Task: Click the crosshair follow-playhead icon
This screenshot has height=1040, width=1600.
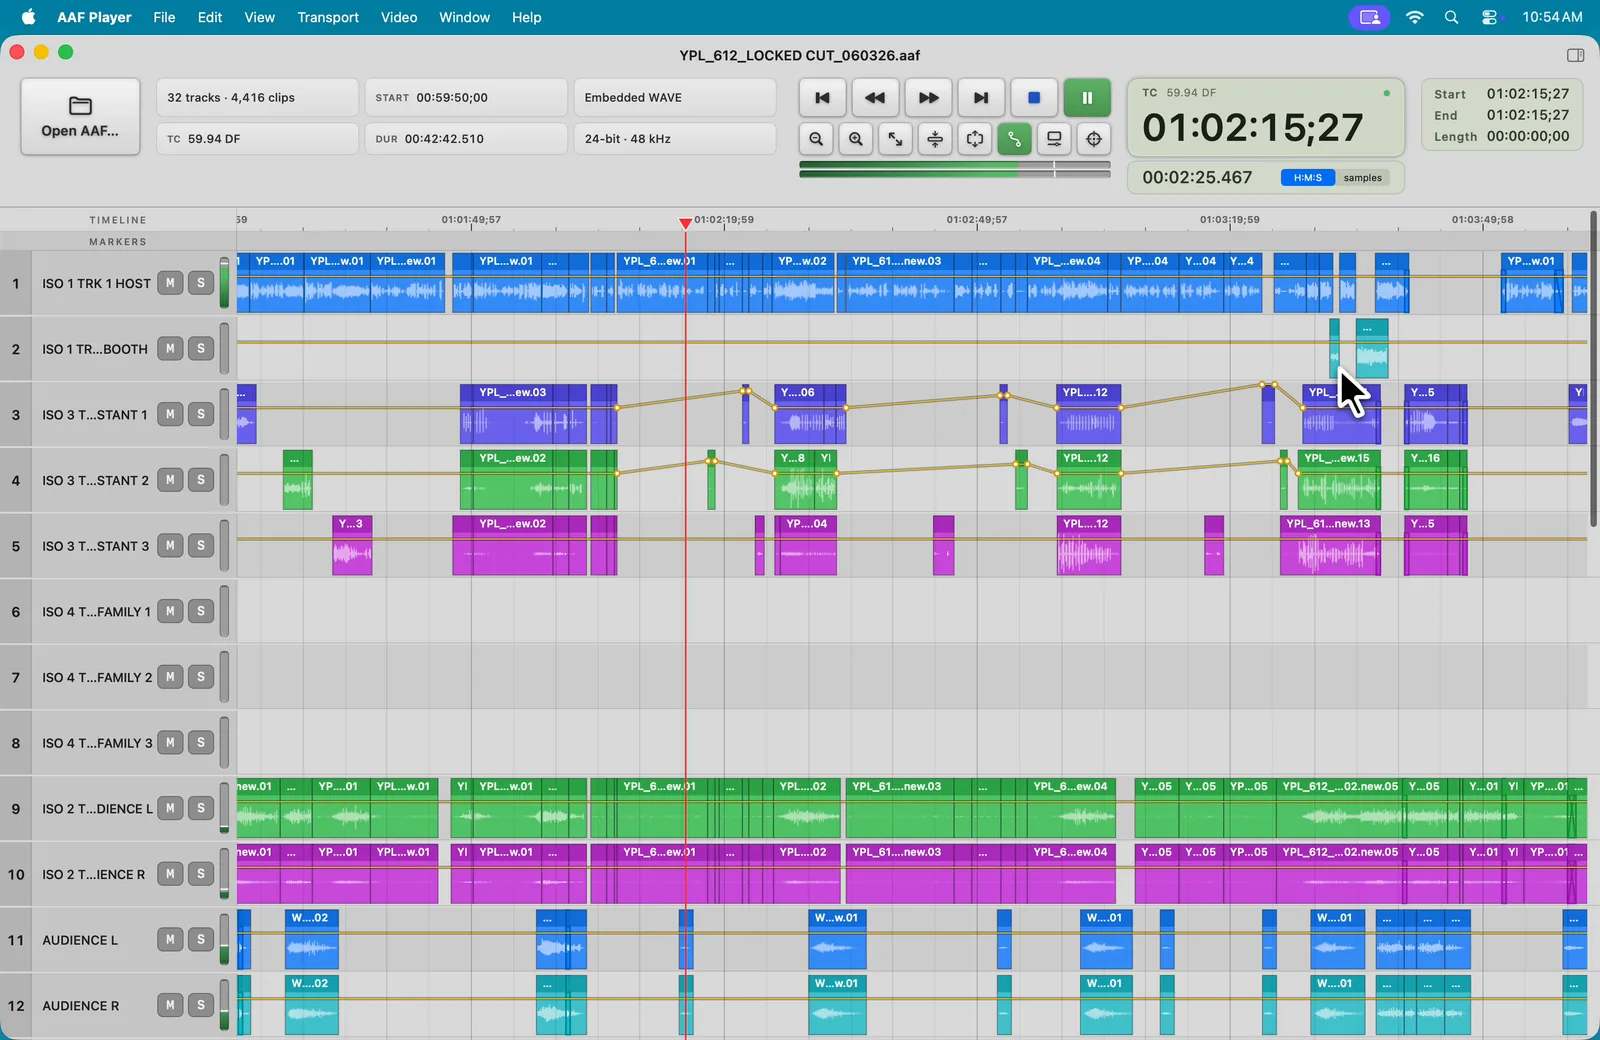Action: [1094, 139]
